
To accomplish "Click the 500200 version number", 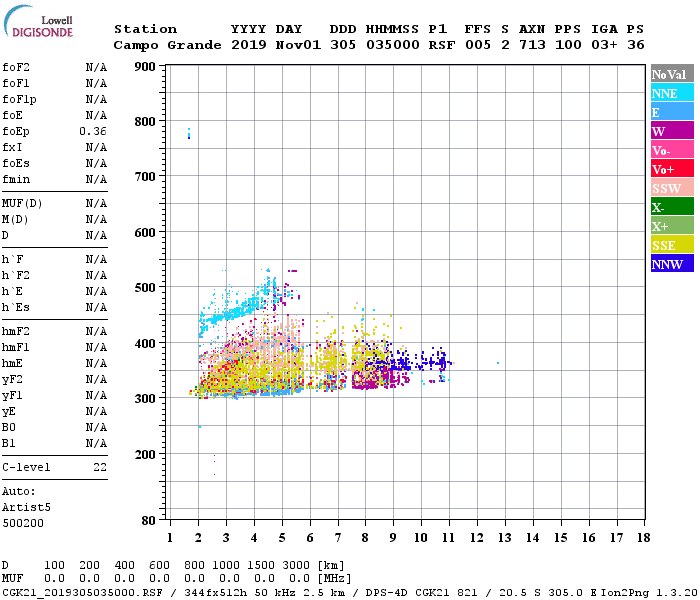I will (23, 523).
